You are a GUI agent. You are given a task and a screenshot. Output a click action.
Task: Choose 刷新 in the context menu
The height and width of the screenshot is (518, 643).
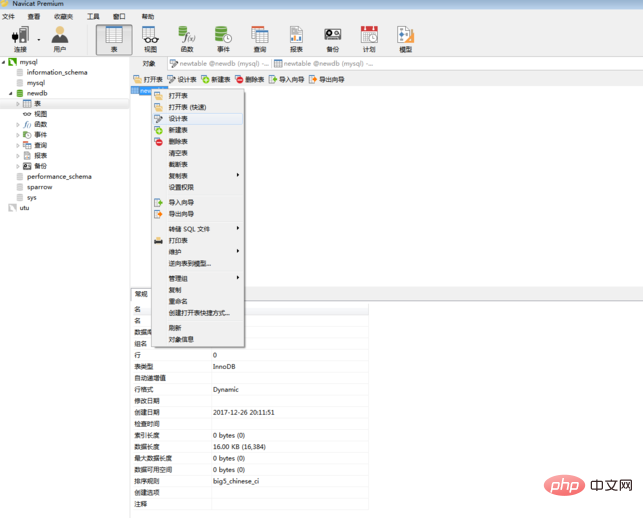click(x=198, y=328)
